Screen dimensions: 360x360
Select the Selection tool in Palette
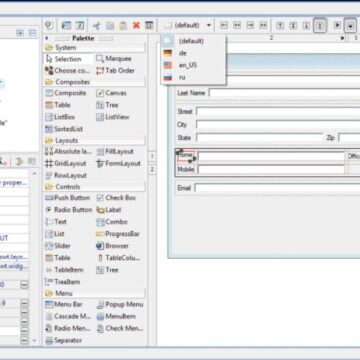pos(69,59)
